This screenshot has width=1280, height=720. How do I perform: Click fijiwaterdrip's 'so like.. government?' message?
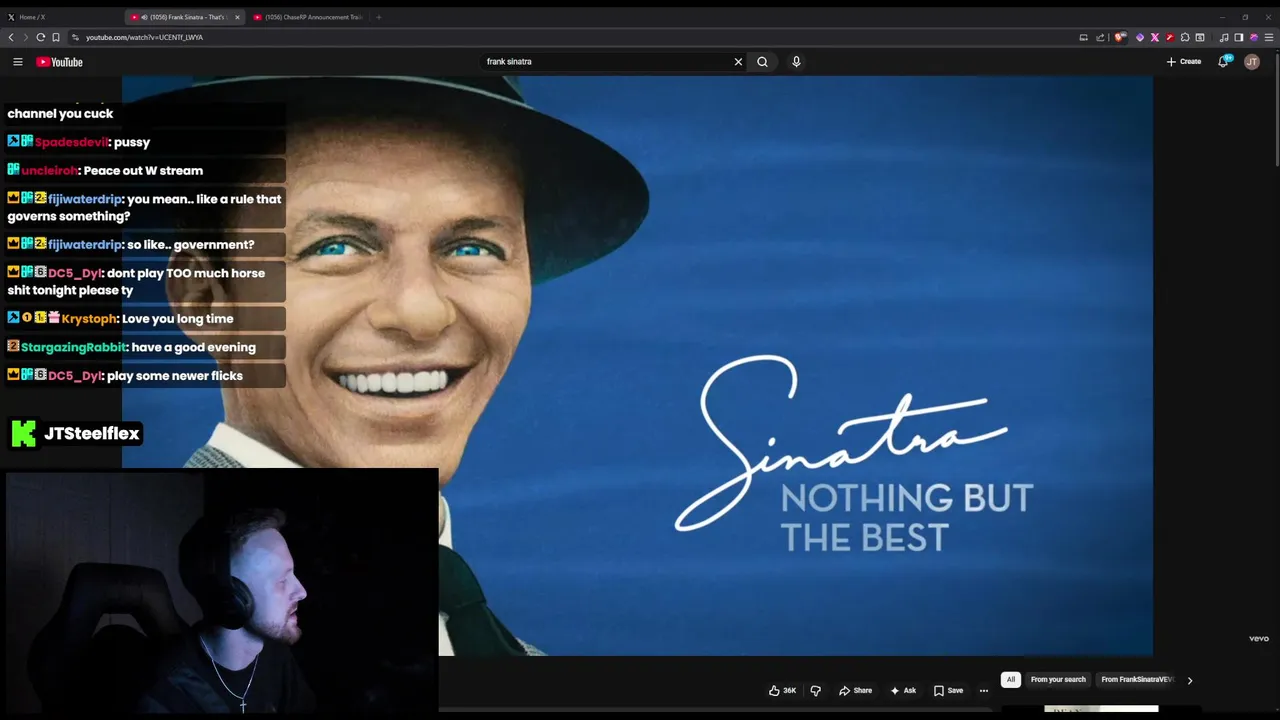tap(145, 245)
